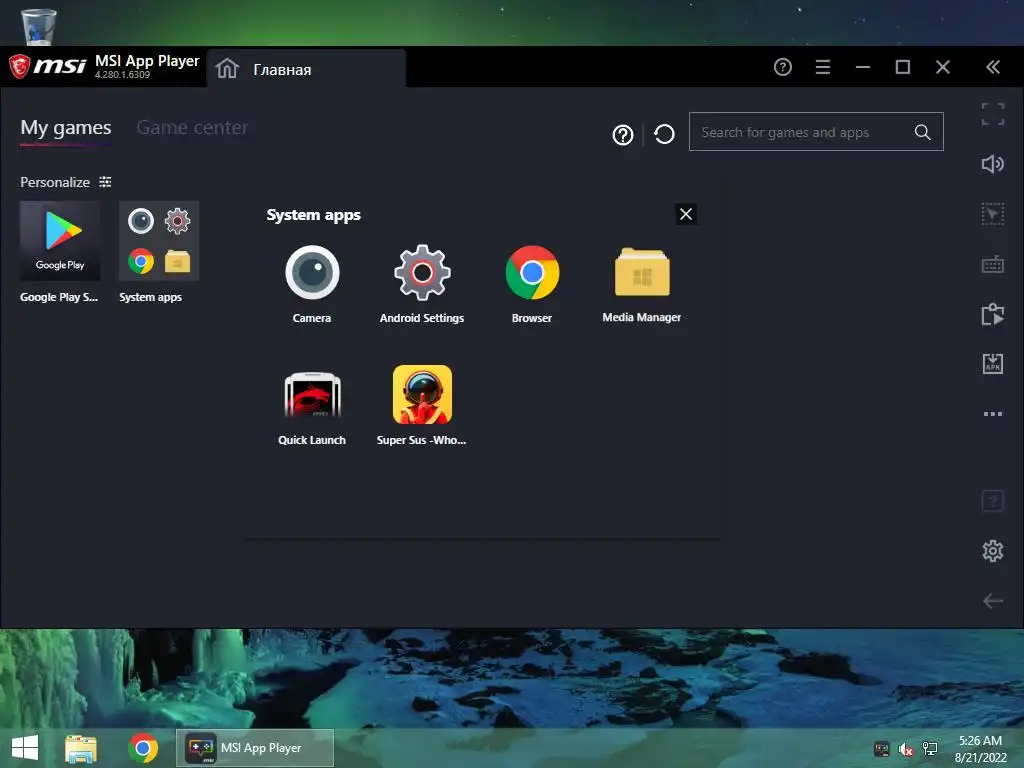Image resolution: width=1024 pixels, height=768 pixels.
Task: Open the hamburger menu
Action: 823,67
